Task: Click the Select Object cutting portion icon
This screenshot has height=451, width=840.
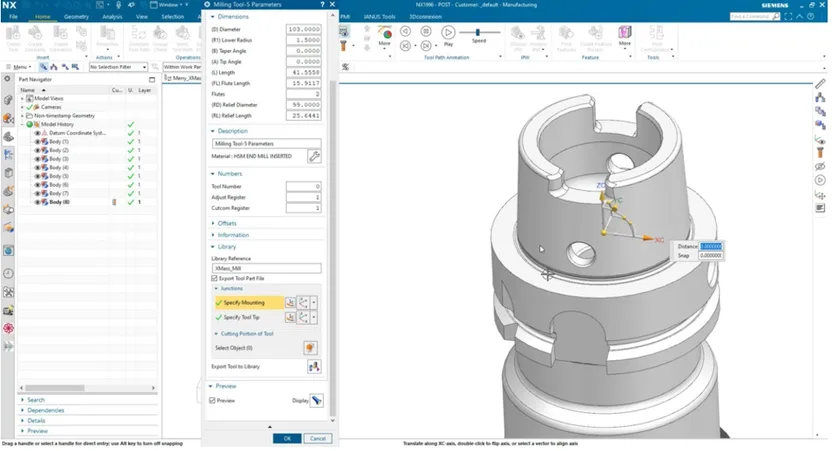Action: click(x=310, y=348)
